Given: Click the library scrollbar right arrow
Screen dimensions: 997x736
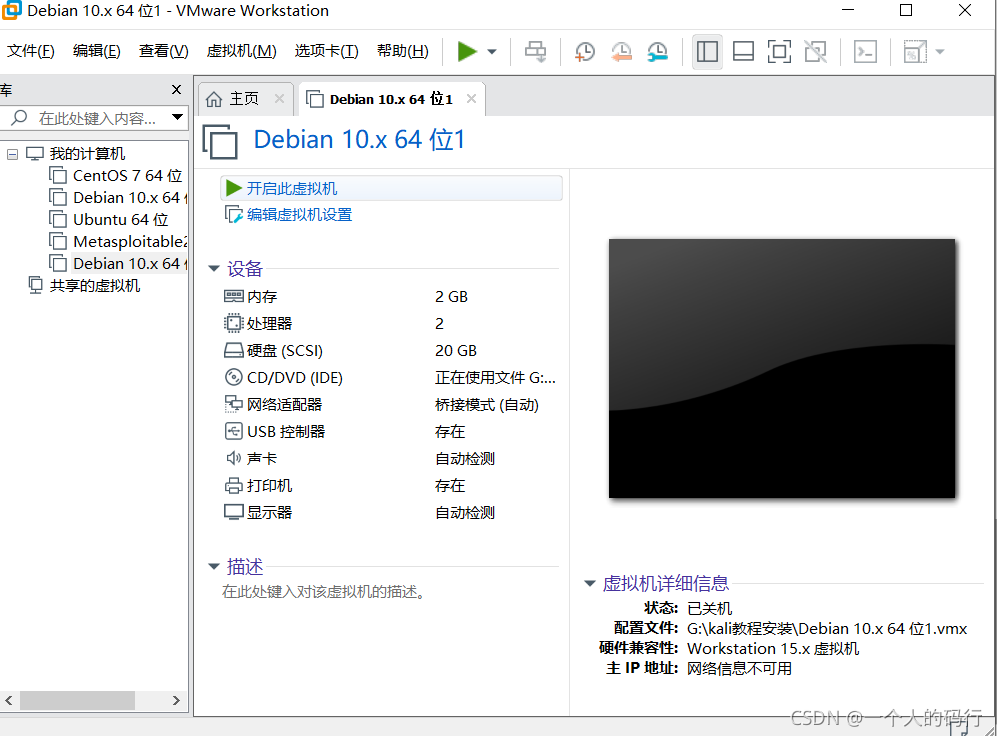Looking at the screenshot, I should point(176,700).
